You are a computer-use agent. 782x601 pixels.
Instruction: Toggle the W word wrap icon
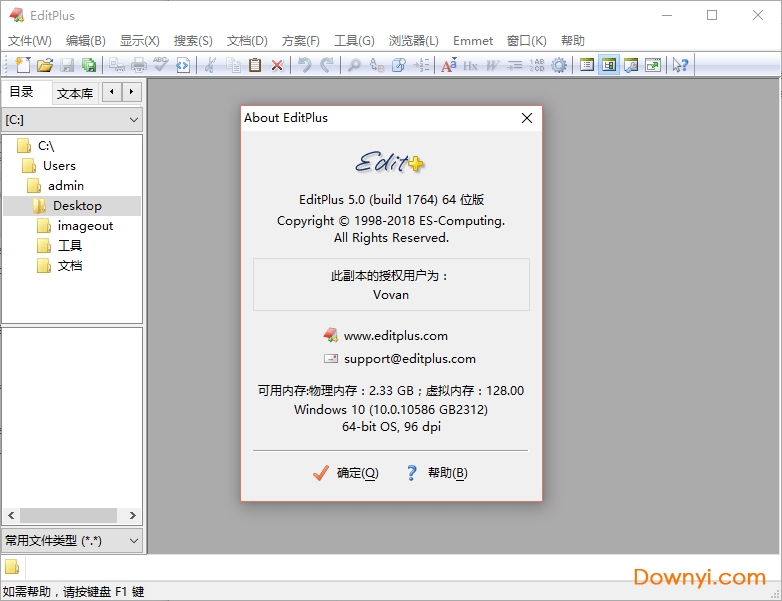coord(492,65)
